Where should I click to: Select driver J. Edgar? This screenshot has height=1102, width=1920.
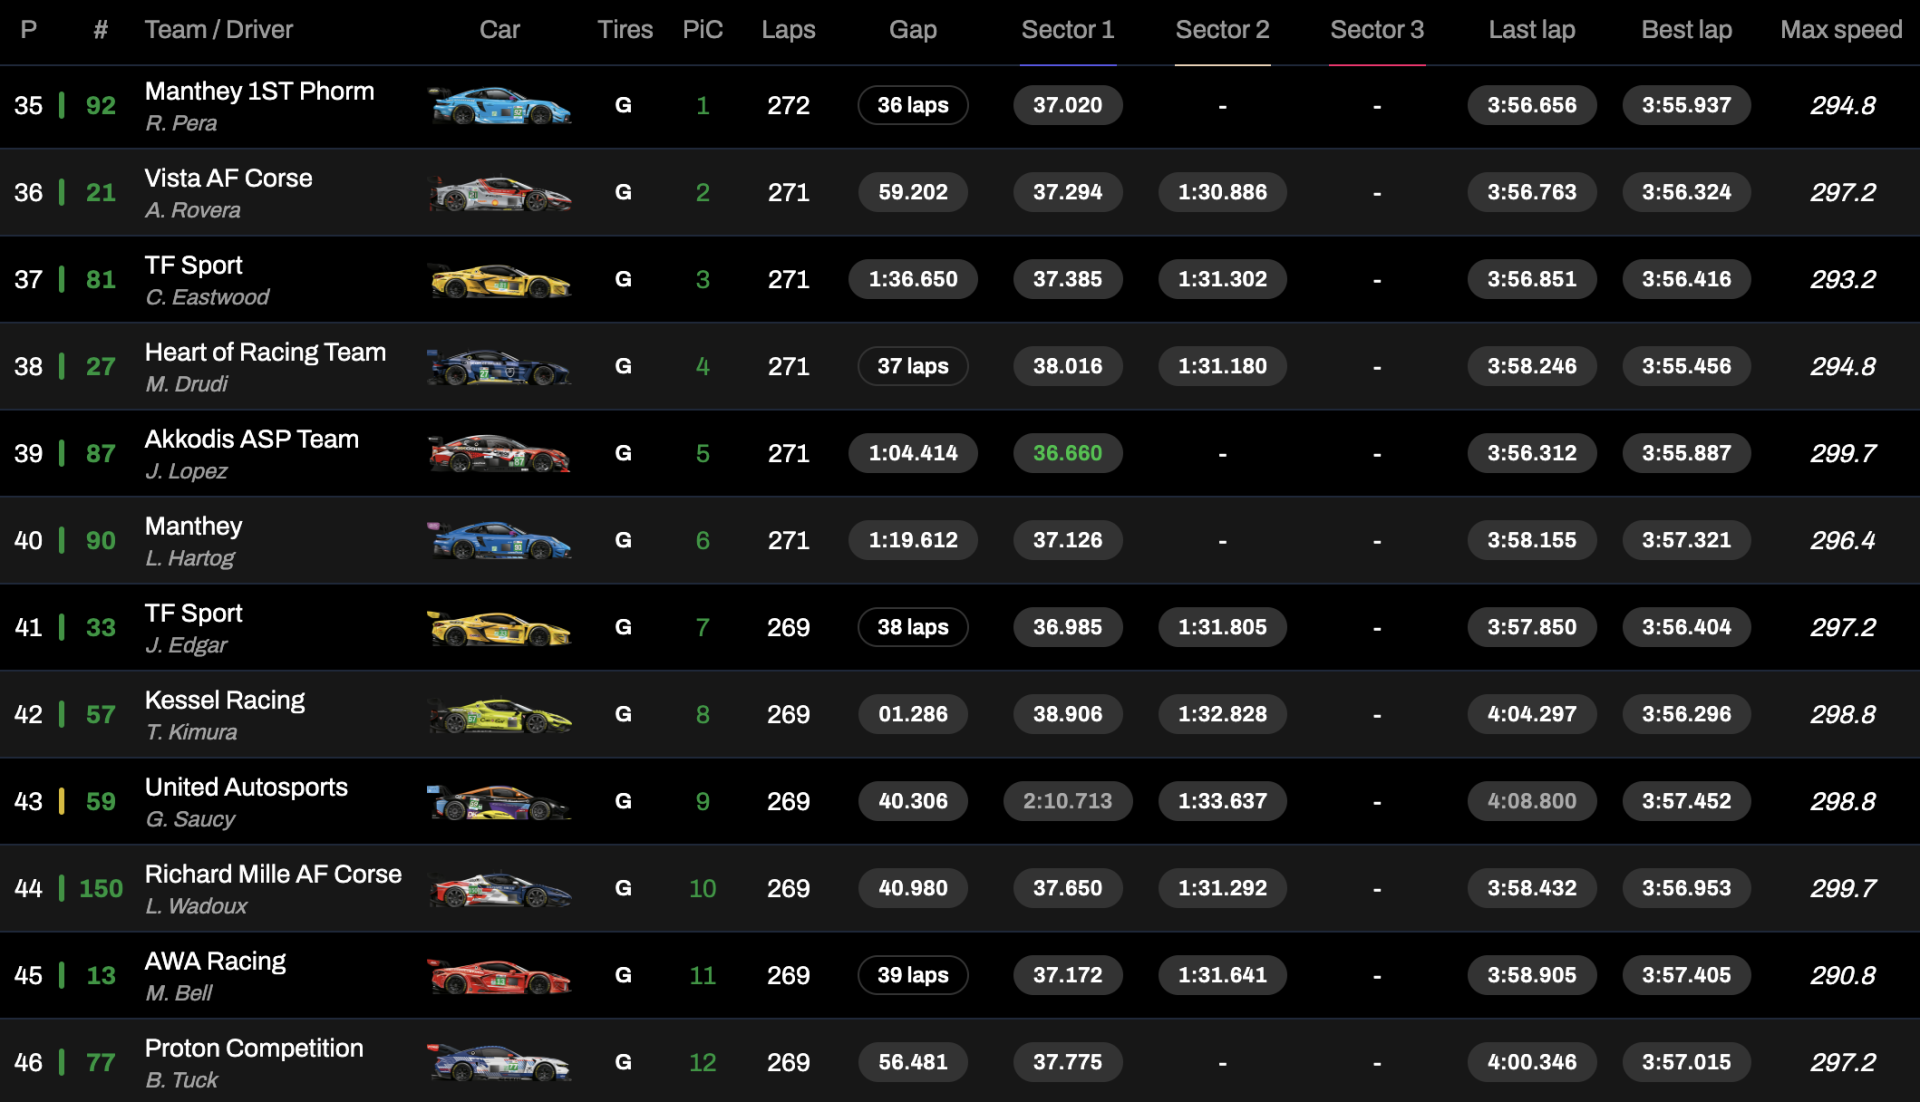tap(186, 645)
